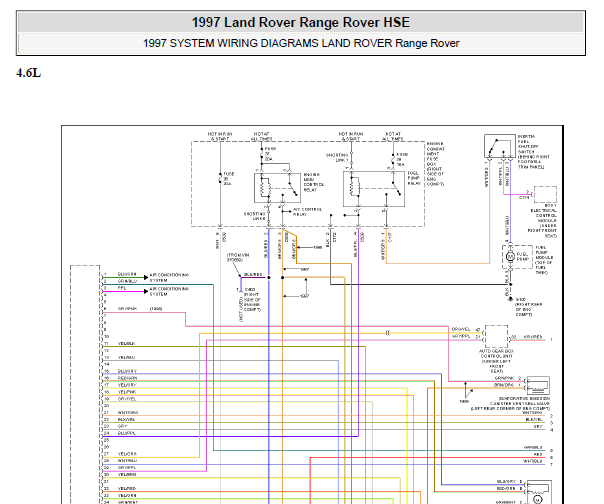Click the "1997 Land Rover Range Rover HSE" heading

coord(300,22)
